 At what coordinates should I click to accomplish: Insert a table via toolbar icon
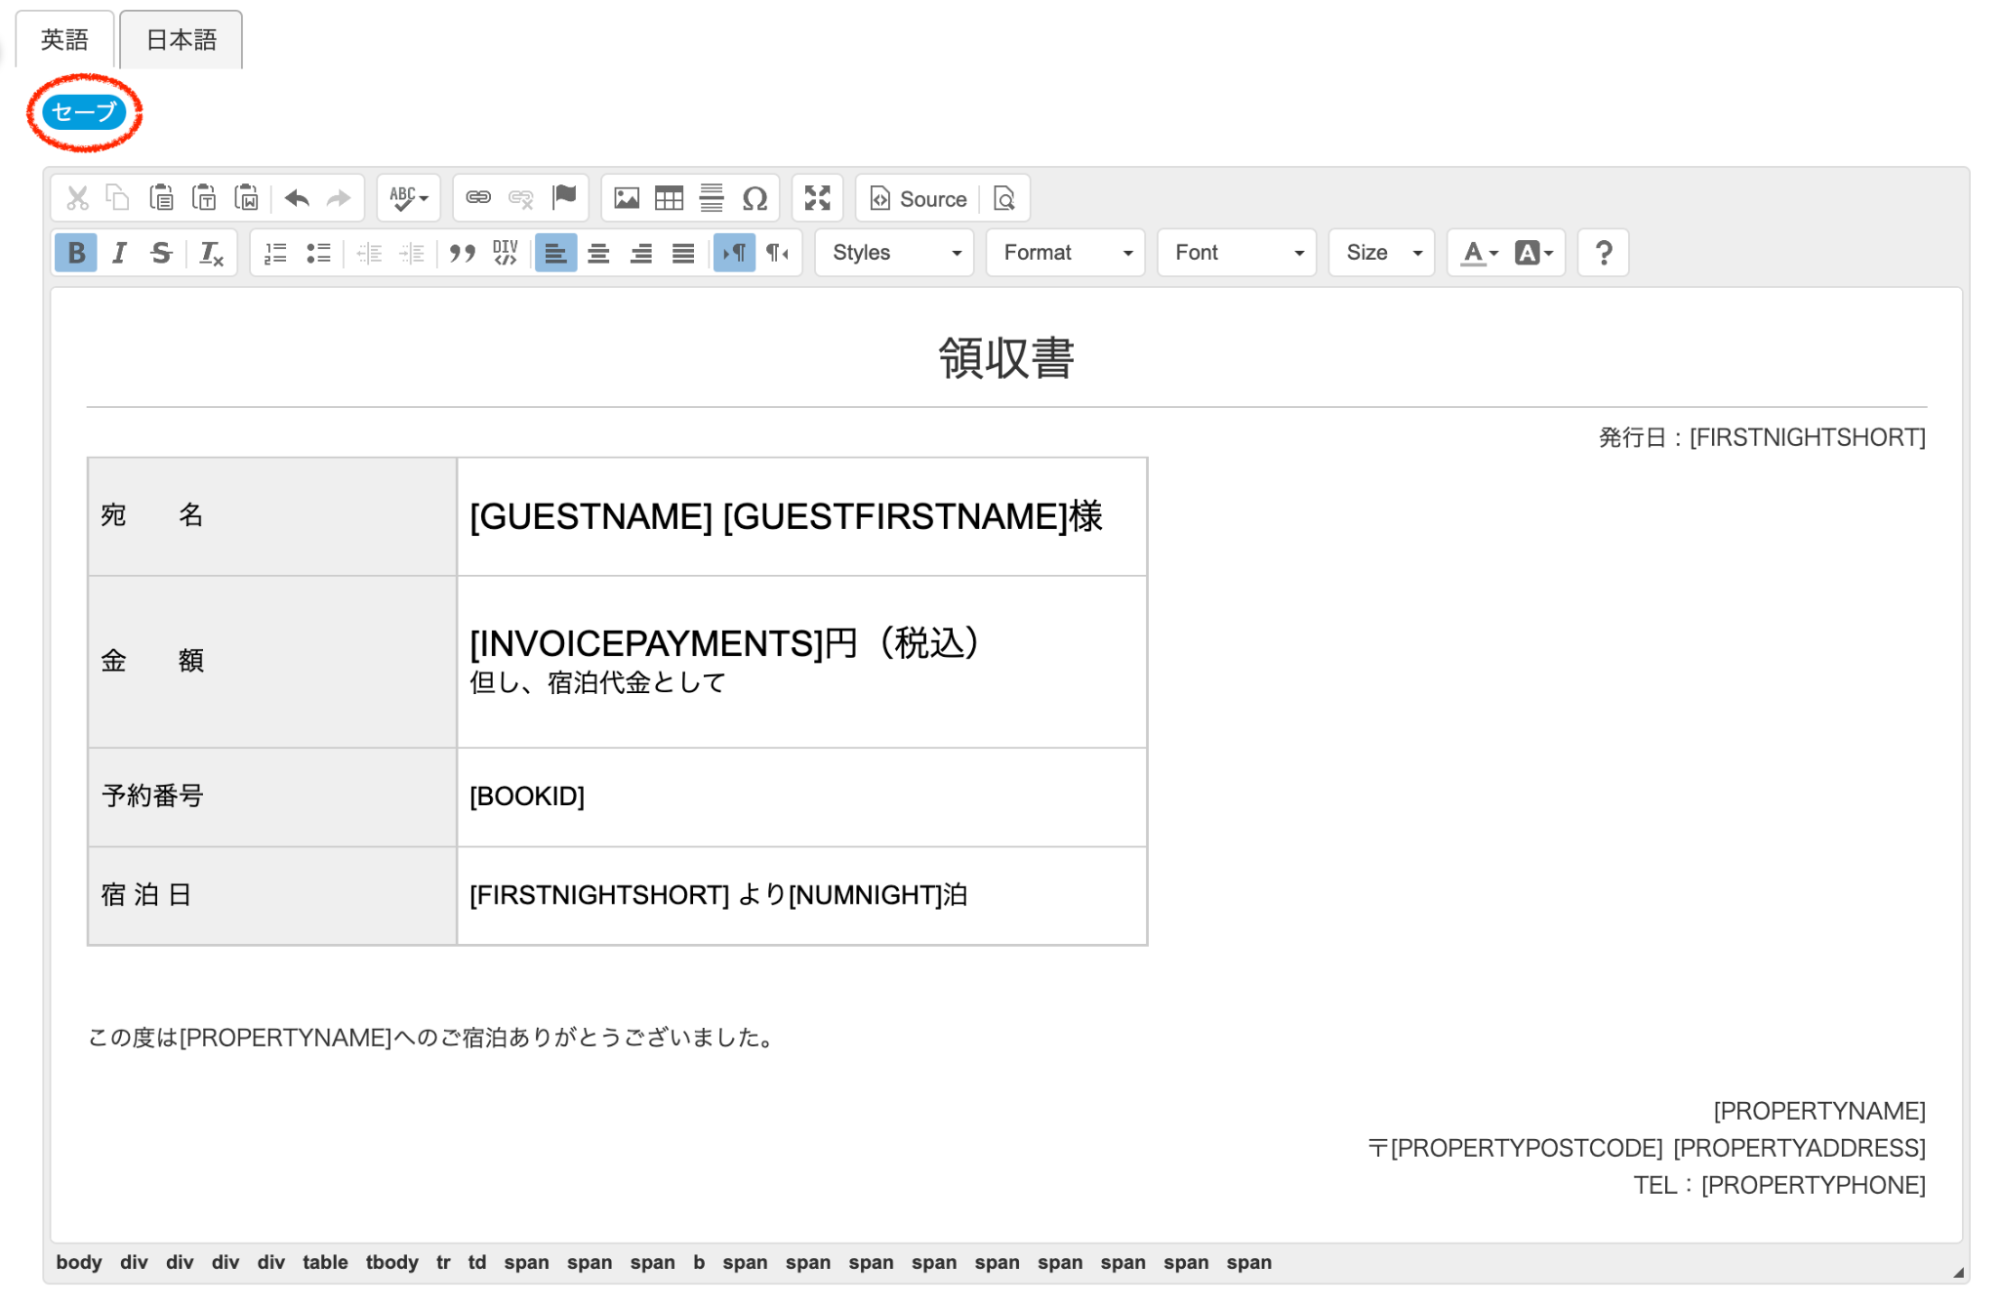[x=669, y=198]
